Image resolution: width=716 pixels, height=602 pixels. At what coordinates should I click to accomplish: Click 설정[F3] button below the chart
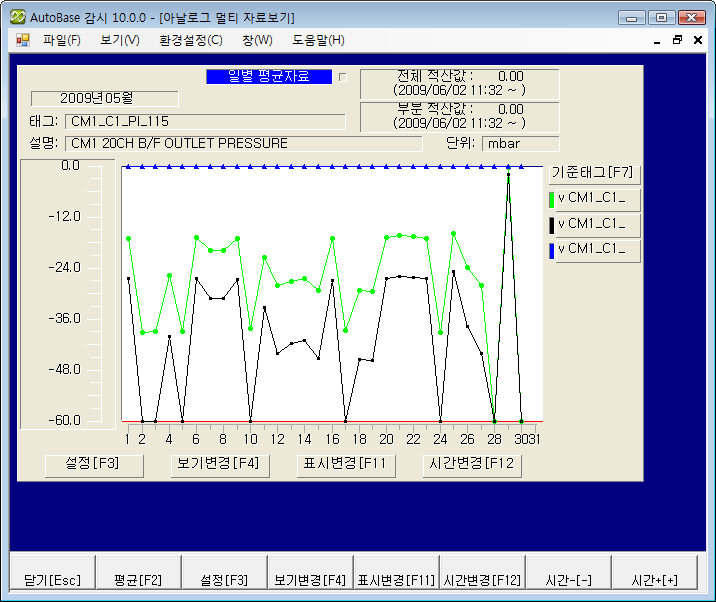[x=94, y=465]
